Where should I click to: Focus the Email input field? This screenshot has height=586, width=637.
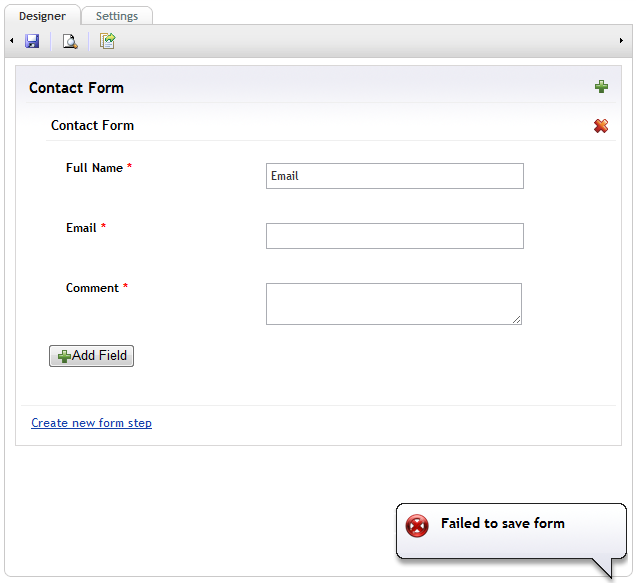pos(395,236)
